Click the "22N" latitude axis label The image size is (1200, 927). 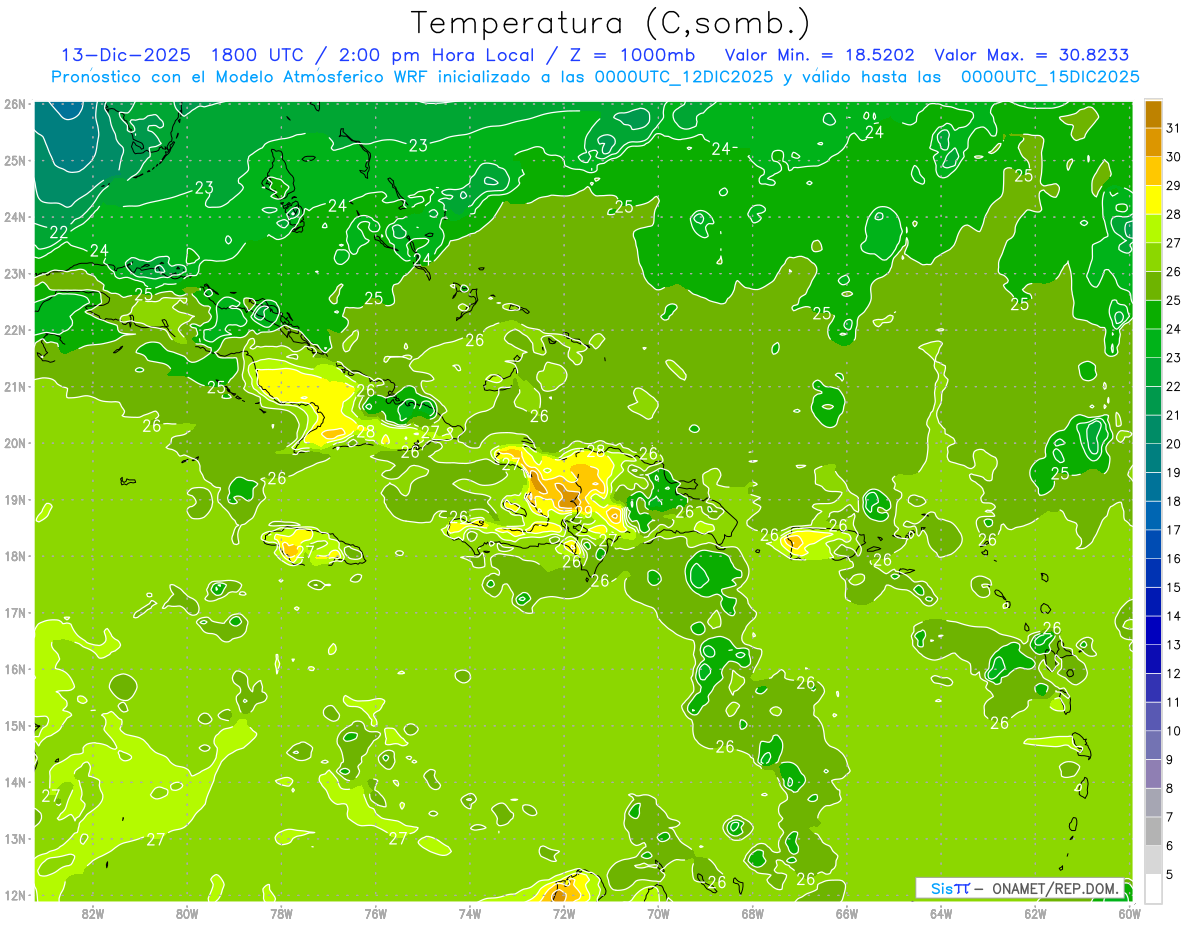click(15, 330)
